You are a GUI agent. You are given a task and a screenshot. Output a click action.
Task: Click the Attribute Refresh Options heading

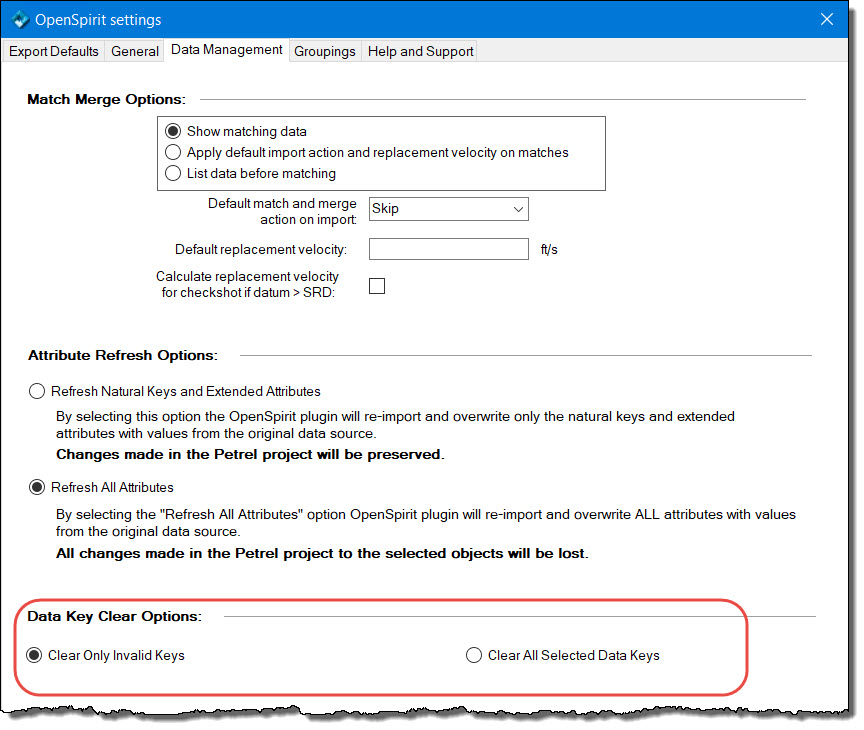pyautogui.click(x=123, y=355)
